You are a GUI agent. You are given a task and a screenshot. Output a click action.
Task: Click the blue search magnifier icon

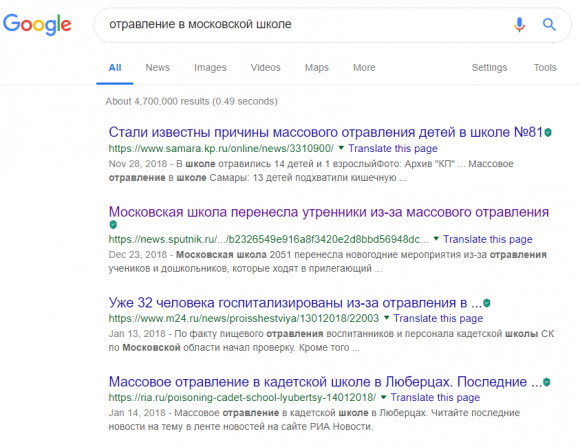coord(549,24)
